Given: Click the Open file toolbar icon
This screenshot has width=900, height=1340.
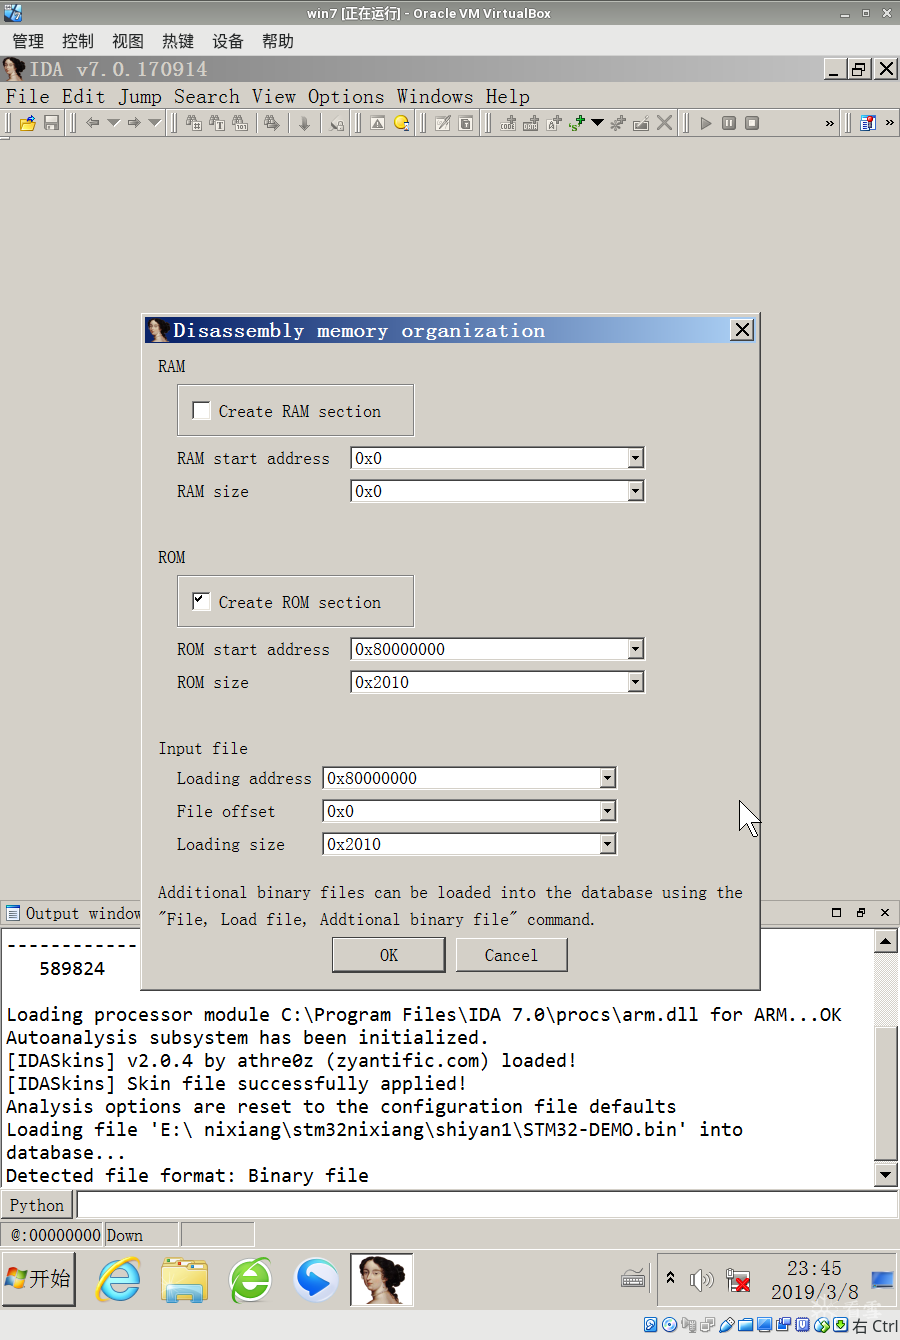Looking at the screenshot, I should 28,123.
